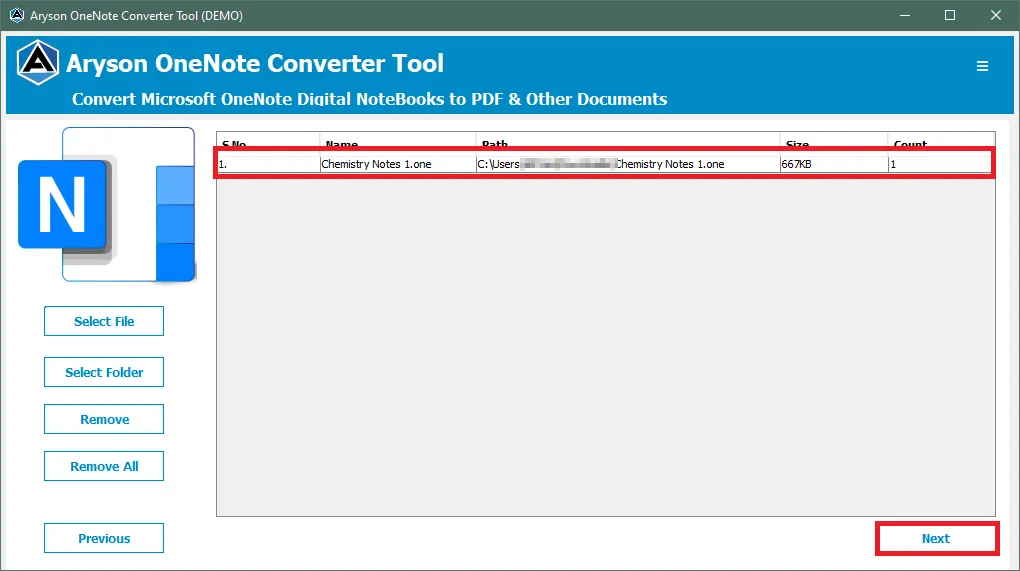Click the title bar application icon

coord(17,15)
